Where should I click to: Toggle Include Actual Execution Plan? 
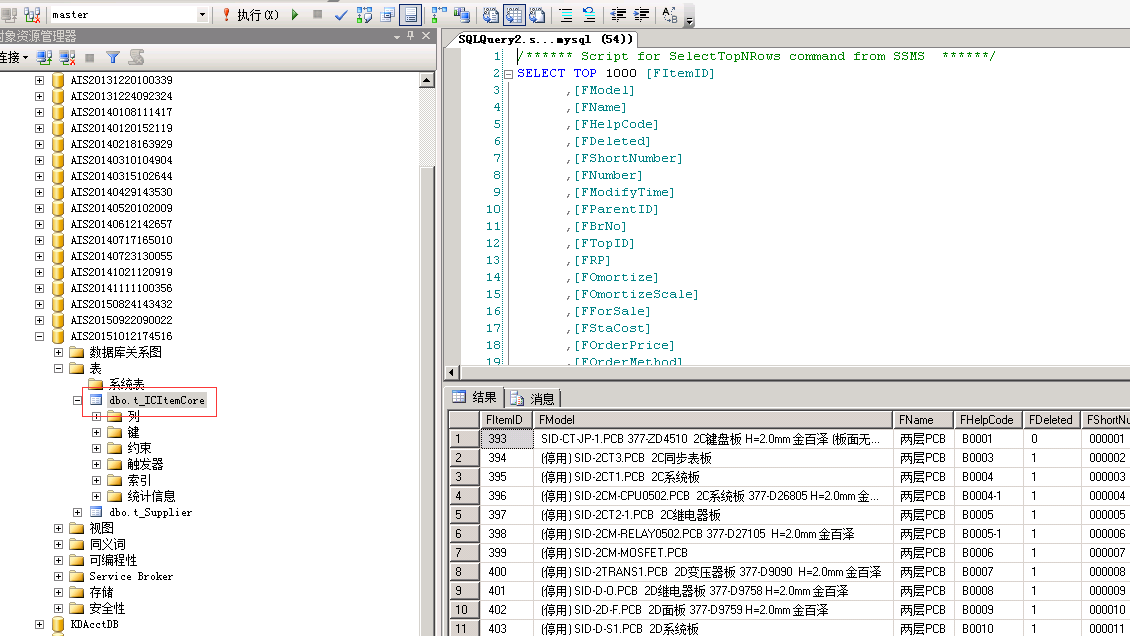(x=439, y=14)
